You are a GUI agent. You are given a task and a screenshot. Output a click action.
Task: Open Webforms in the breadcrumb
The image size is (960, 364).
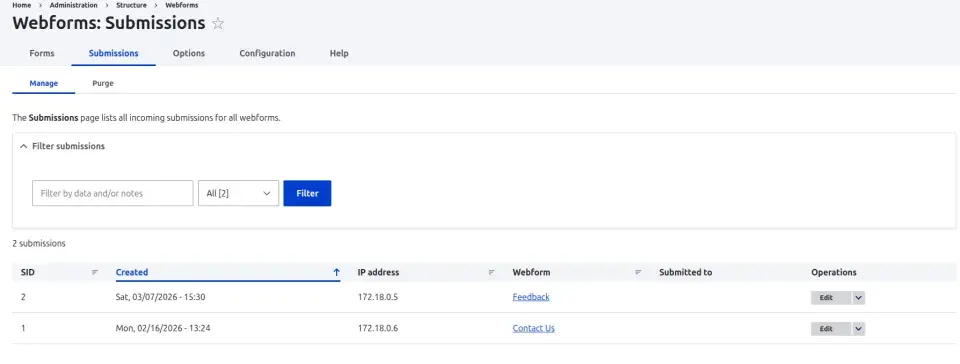[182, 5]
